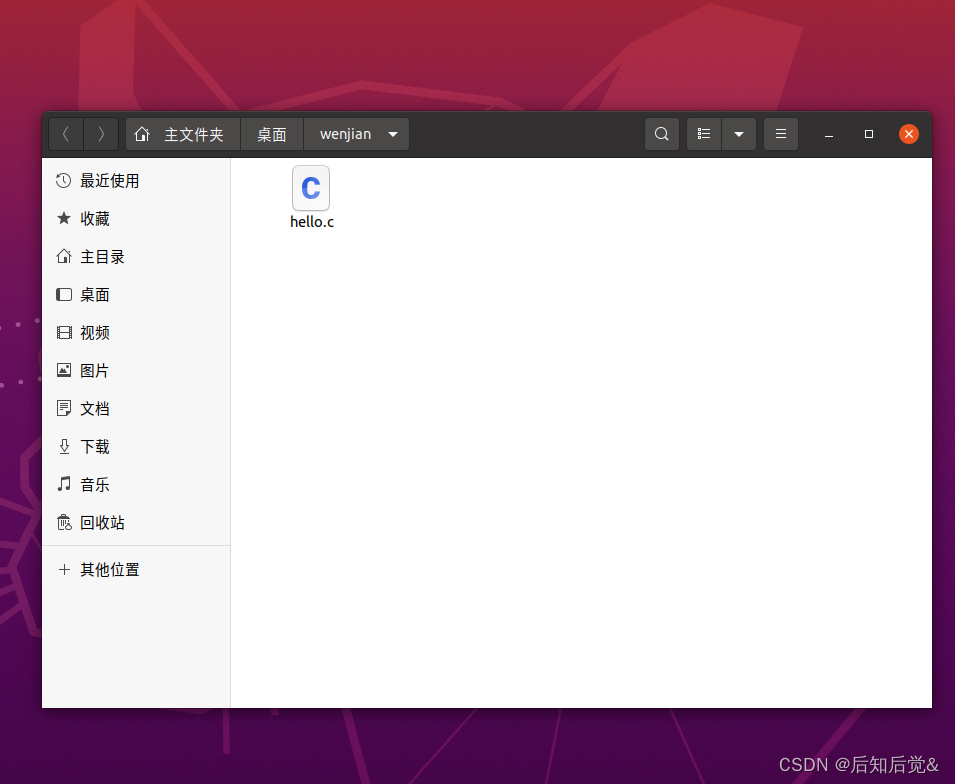The height and width of the screenshot is (784, 955).
Task: Open the 文档 documents folder
Action: point(95,408)
